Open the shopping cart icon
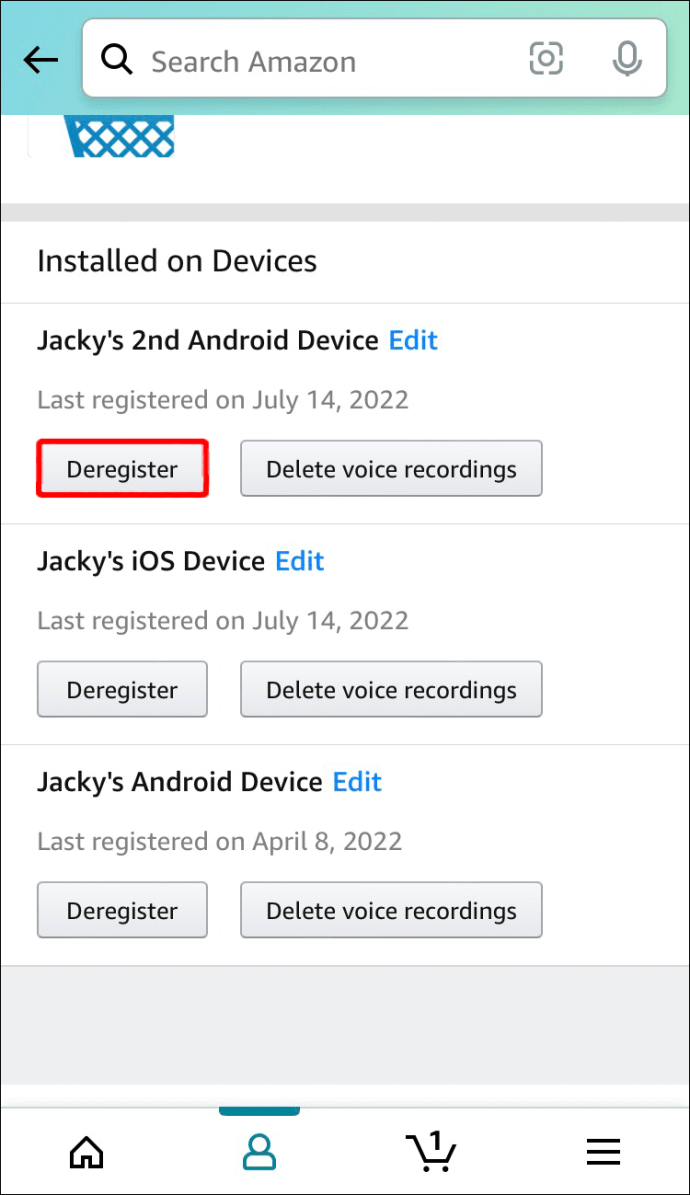 click(430, 1152)
